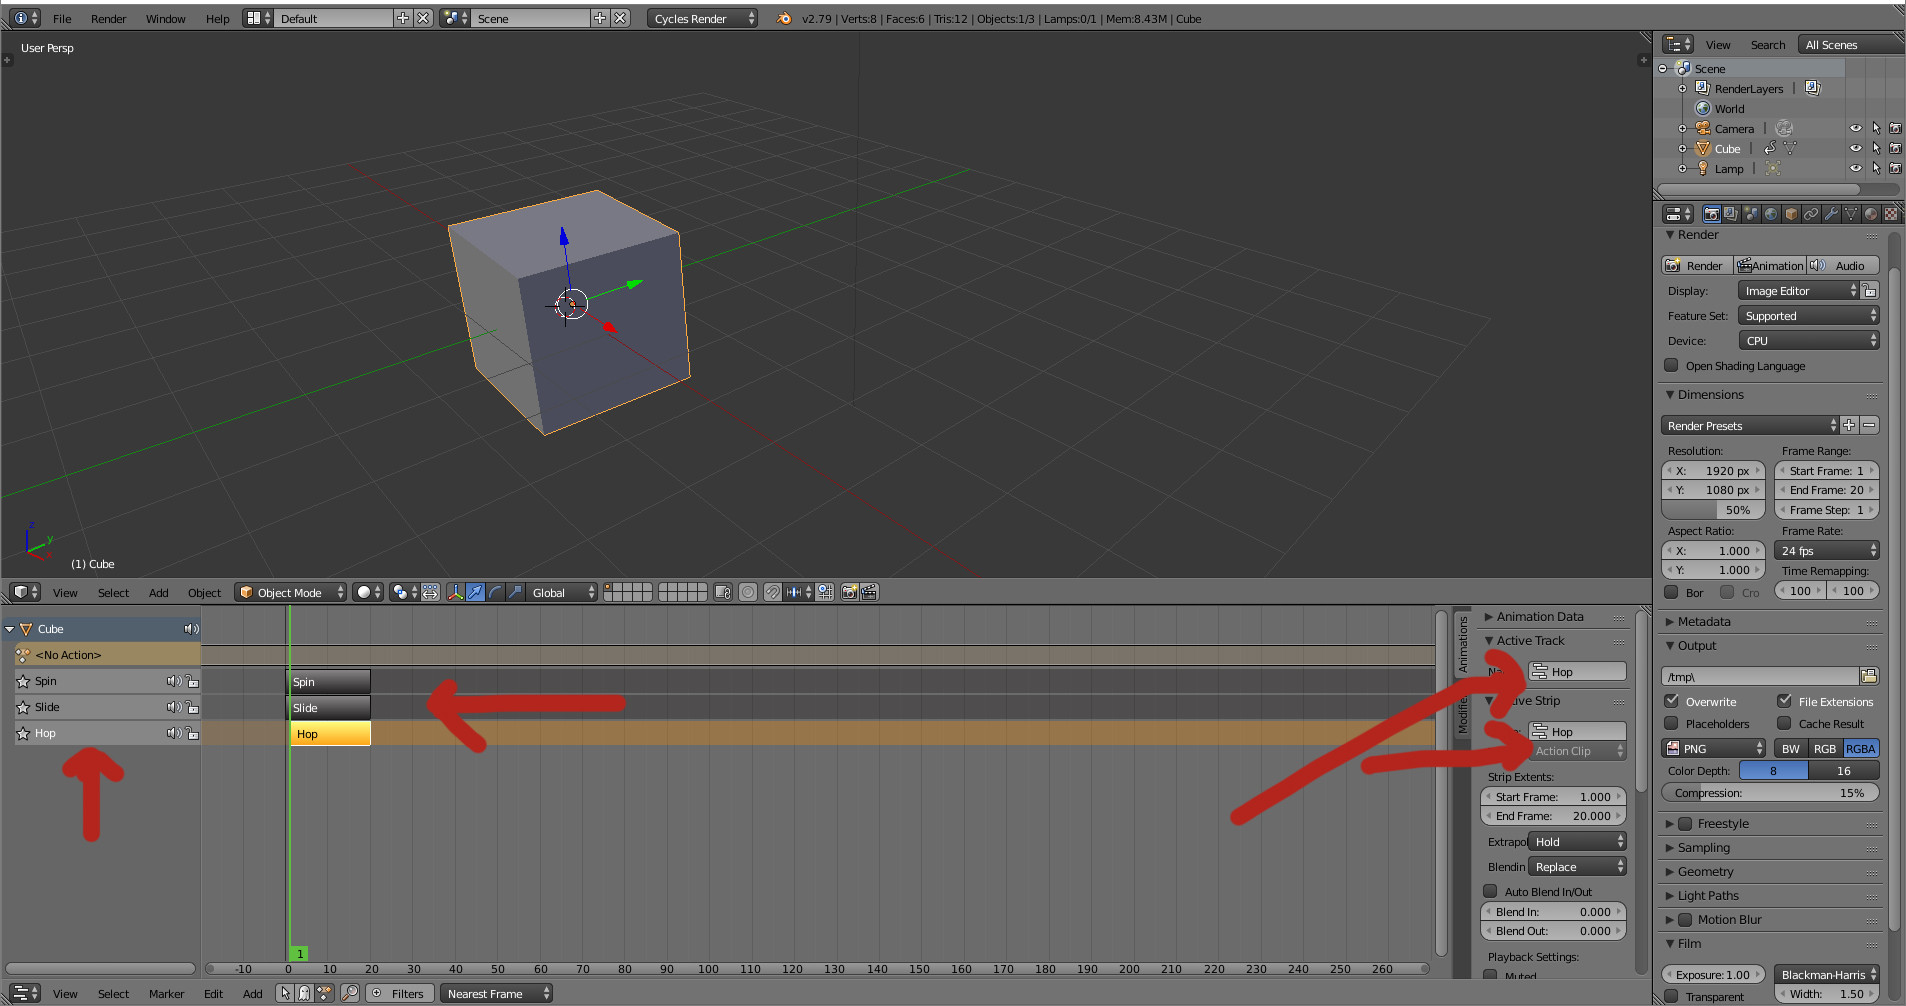Expand the Sampling panel
Image resolution: width=1906 pixels, height=1006 pixels.
(1704, 847)
